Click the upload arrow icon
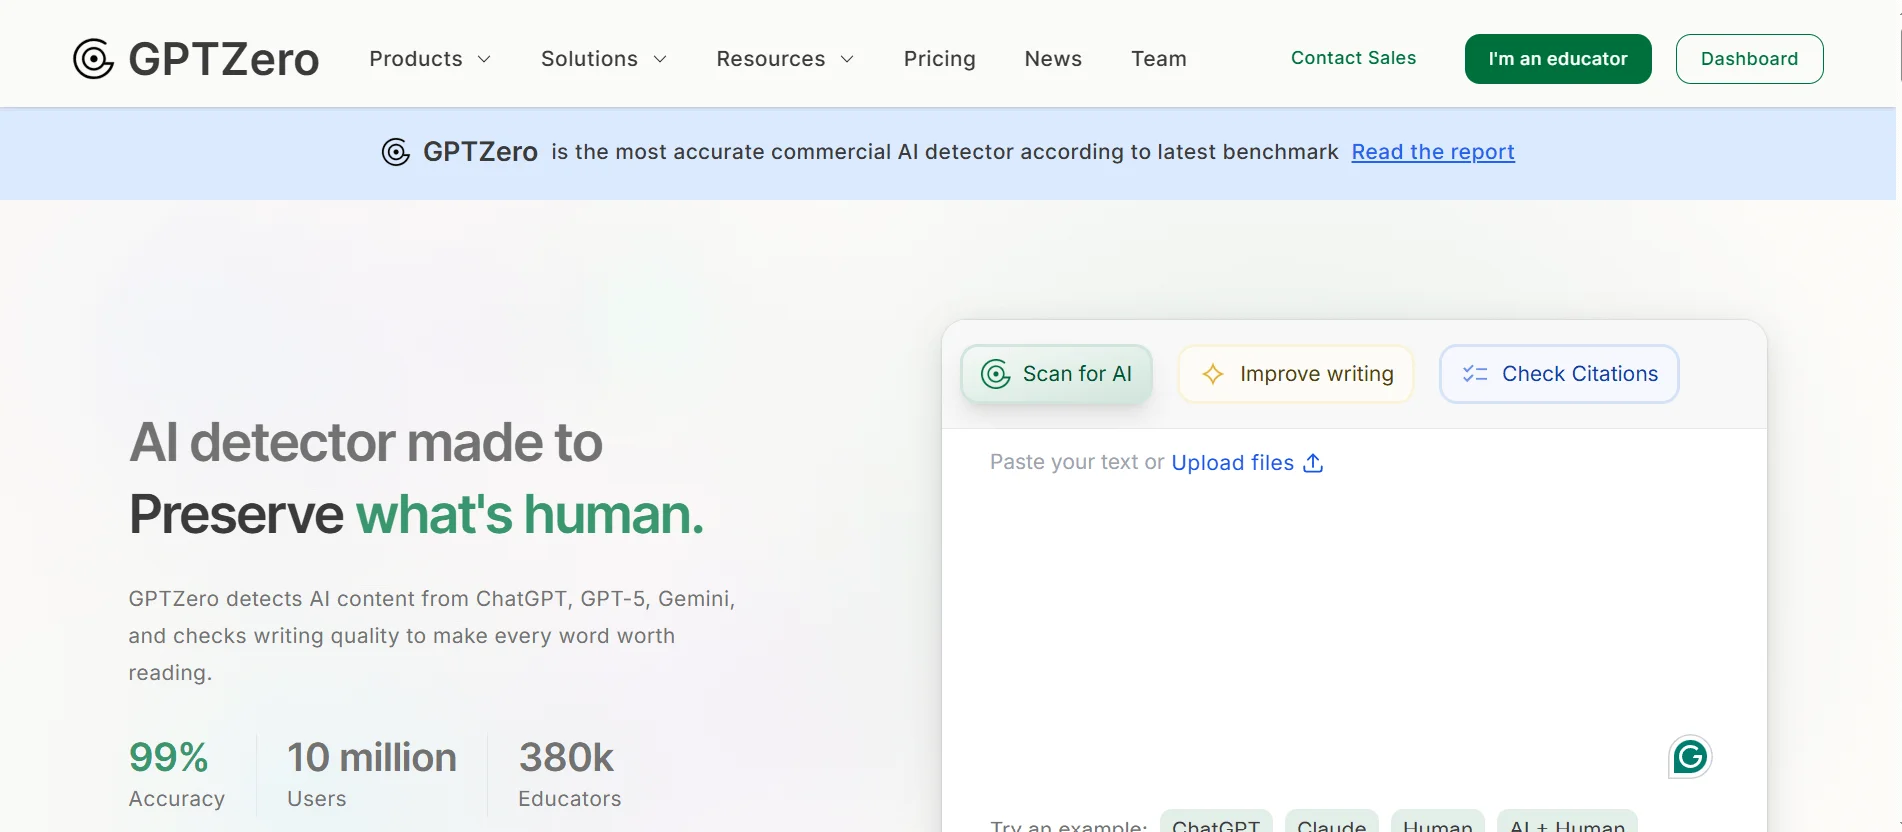Viewport: 1902px width, 832px height. pos(1313,463)
